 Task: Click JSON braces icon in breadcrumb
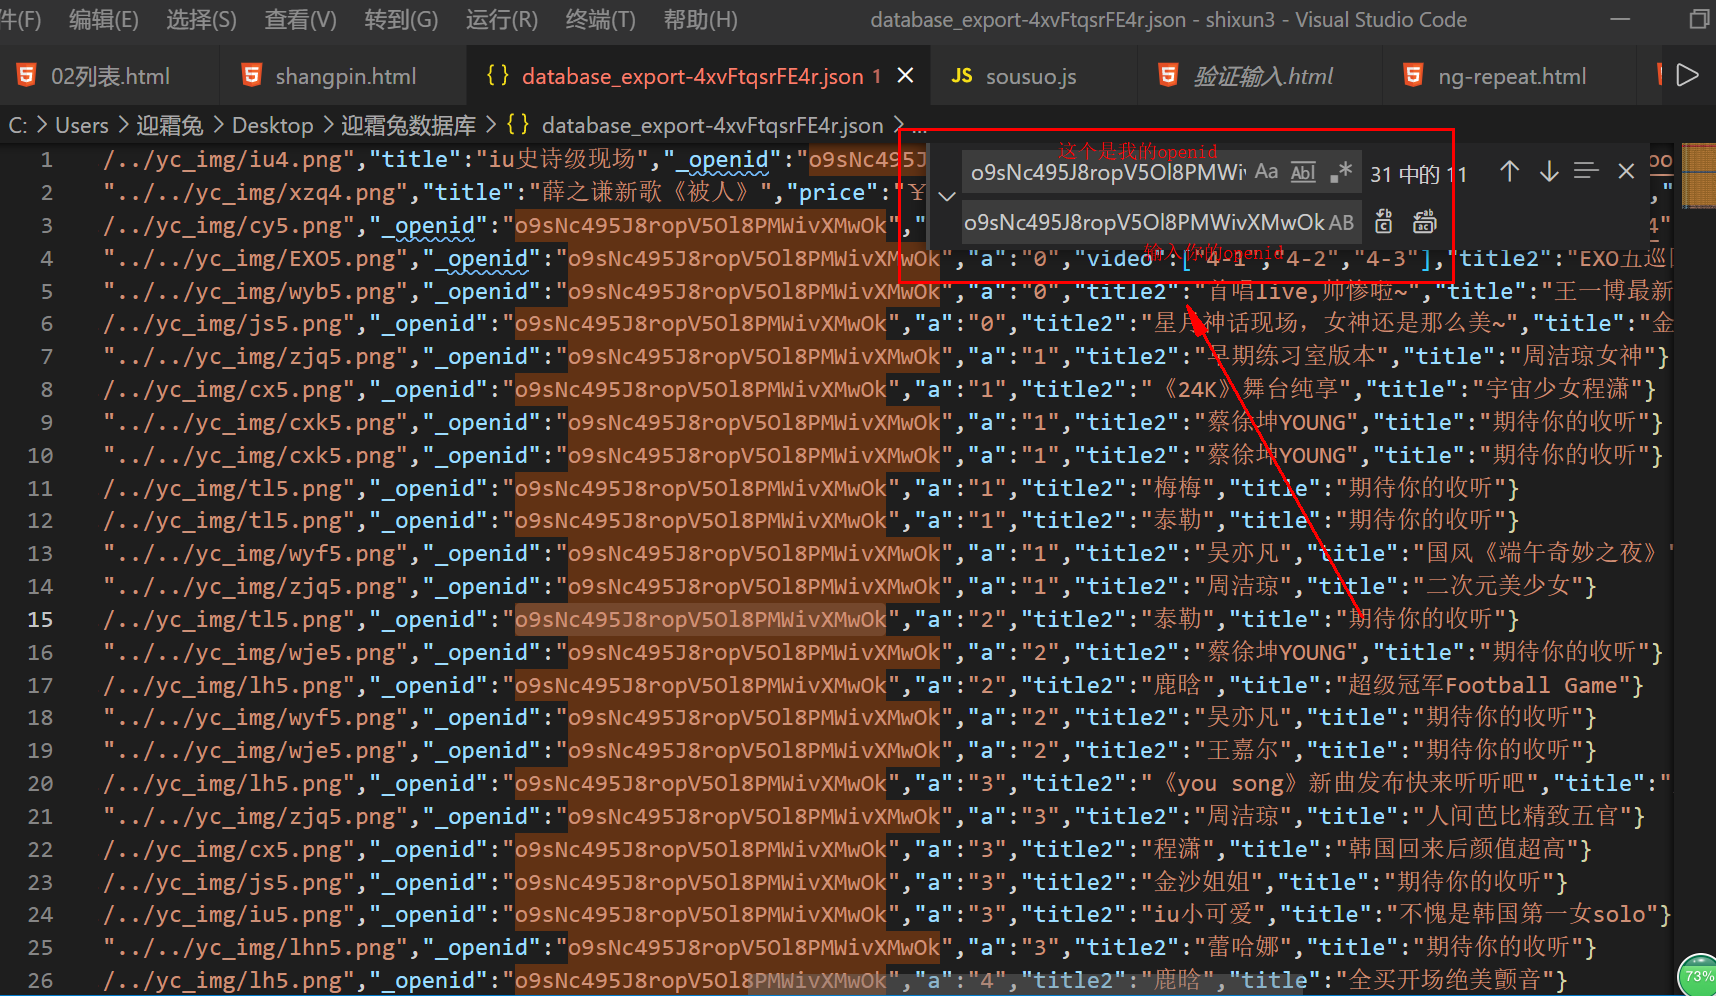pyautogui.click(x=517, y=125)
